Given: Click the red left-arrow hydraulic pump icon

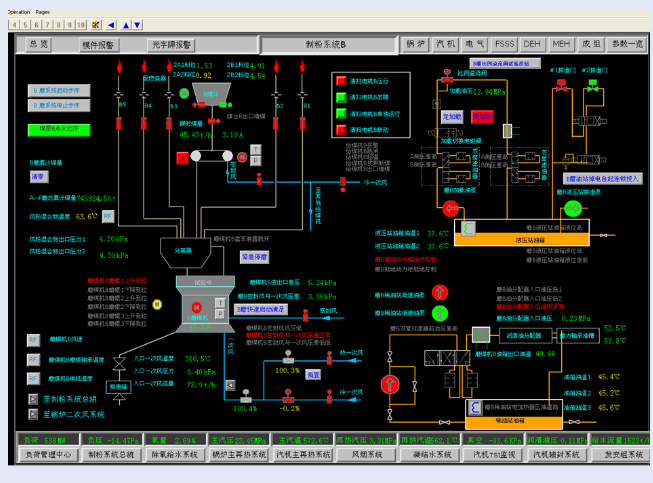Looking at the screenshot, I should 451,209.
